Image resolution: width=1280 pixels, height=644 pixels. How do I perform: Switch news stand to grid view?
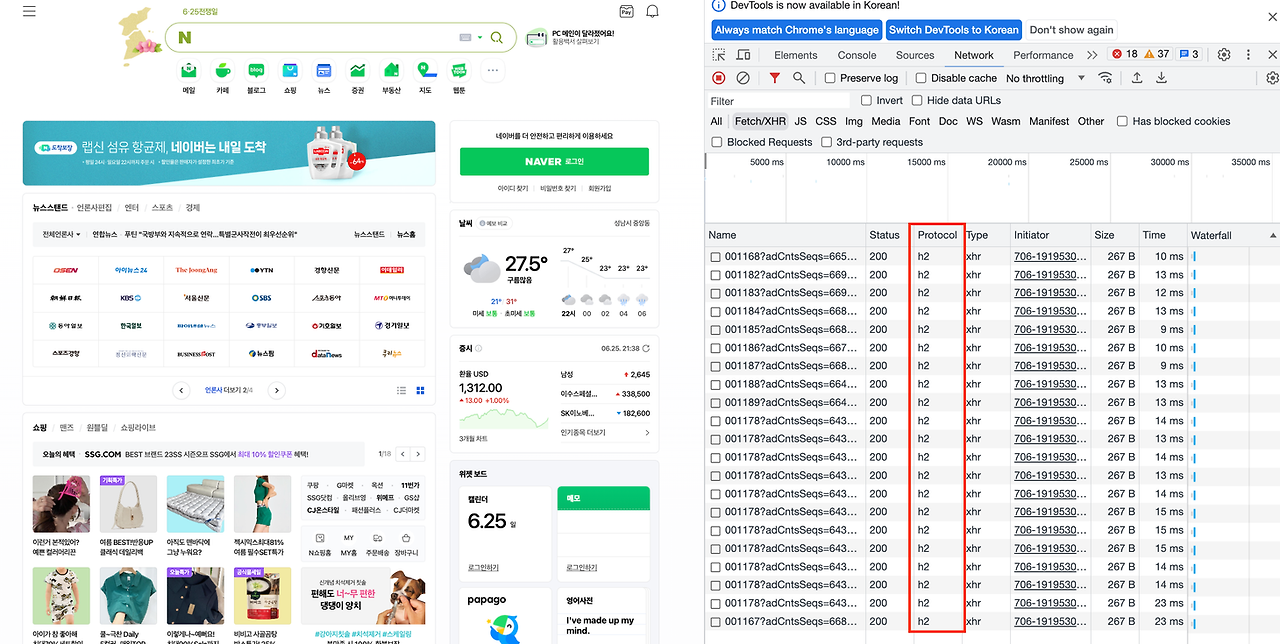(x=420, y=390)
